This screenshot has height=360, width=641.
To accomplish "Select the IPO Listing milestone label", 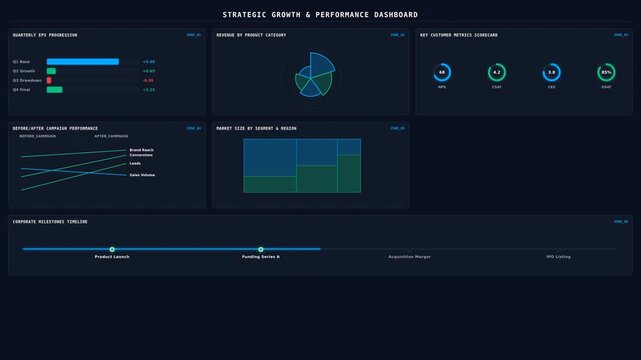I will point(558,257).
